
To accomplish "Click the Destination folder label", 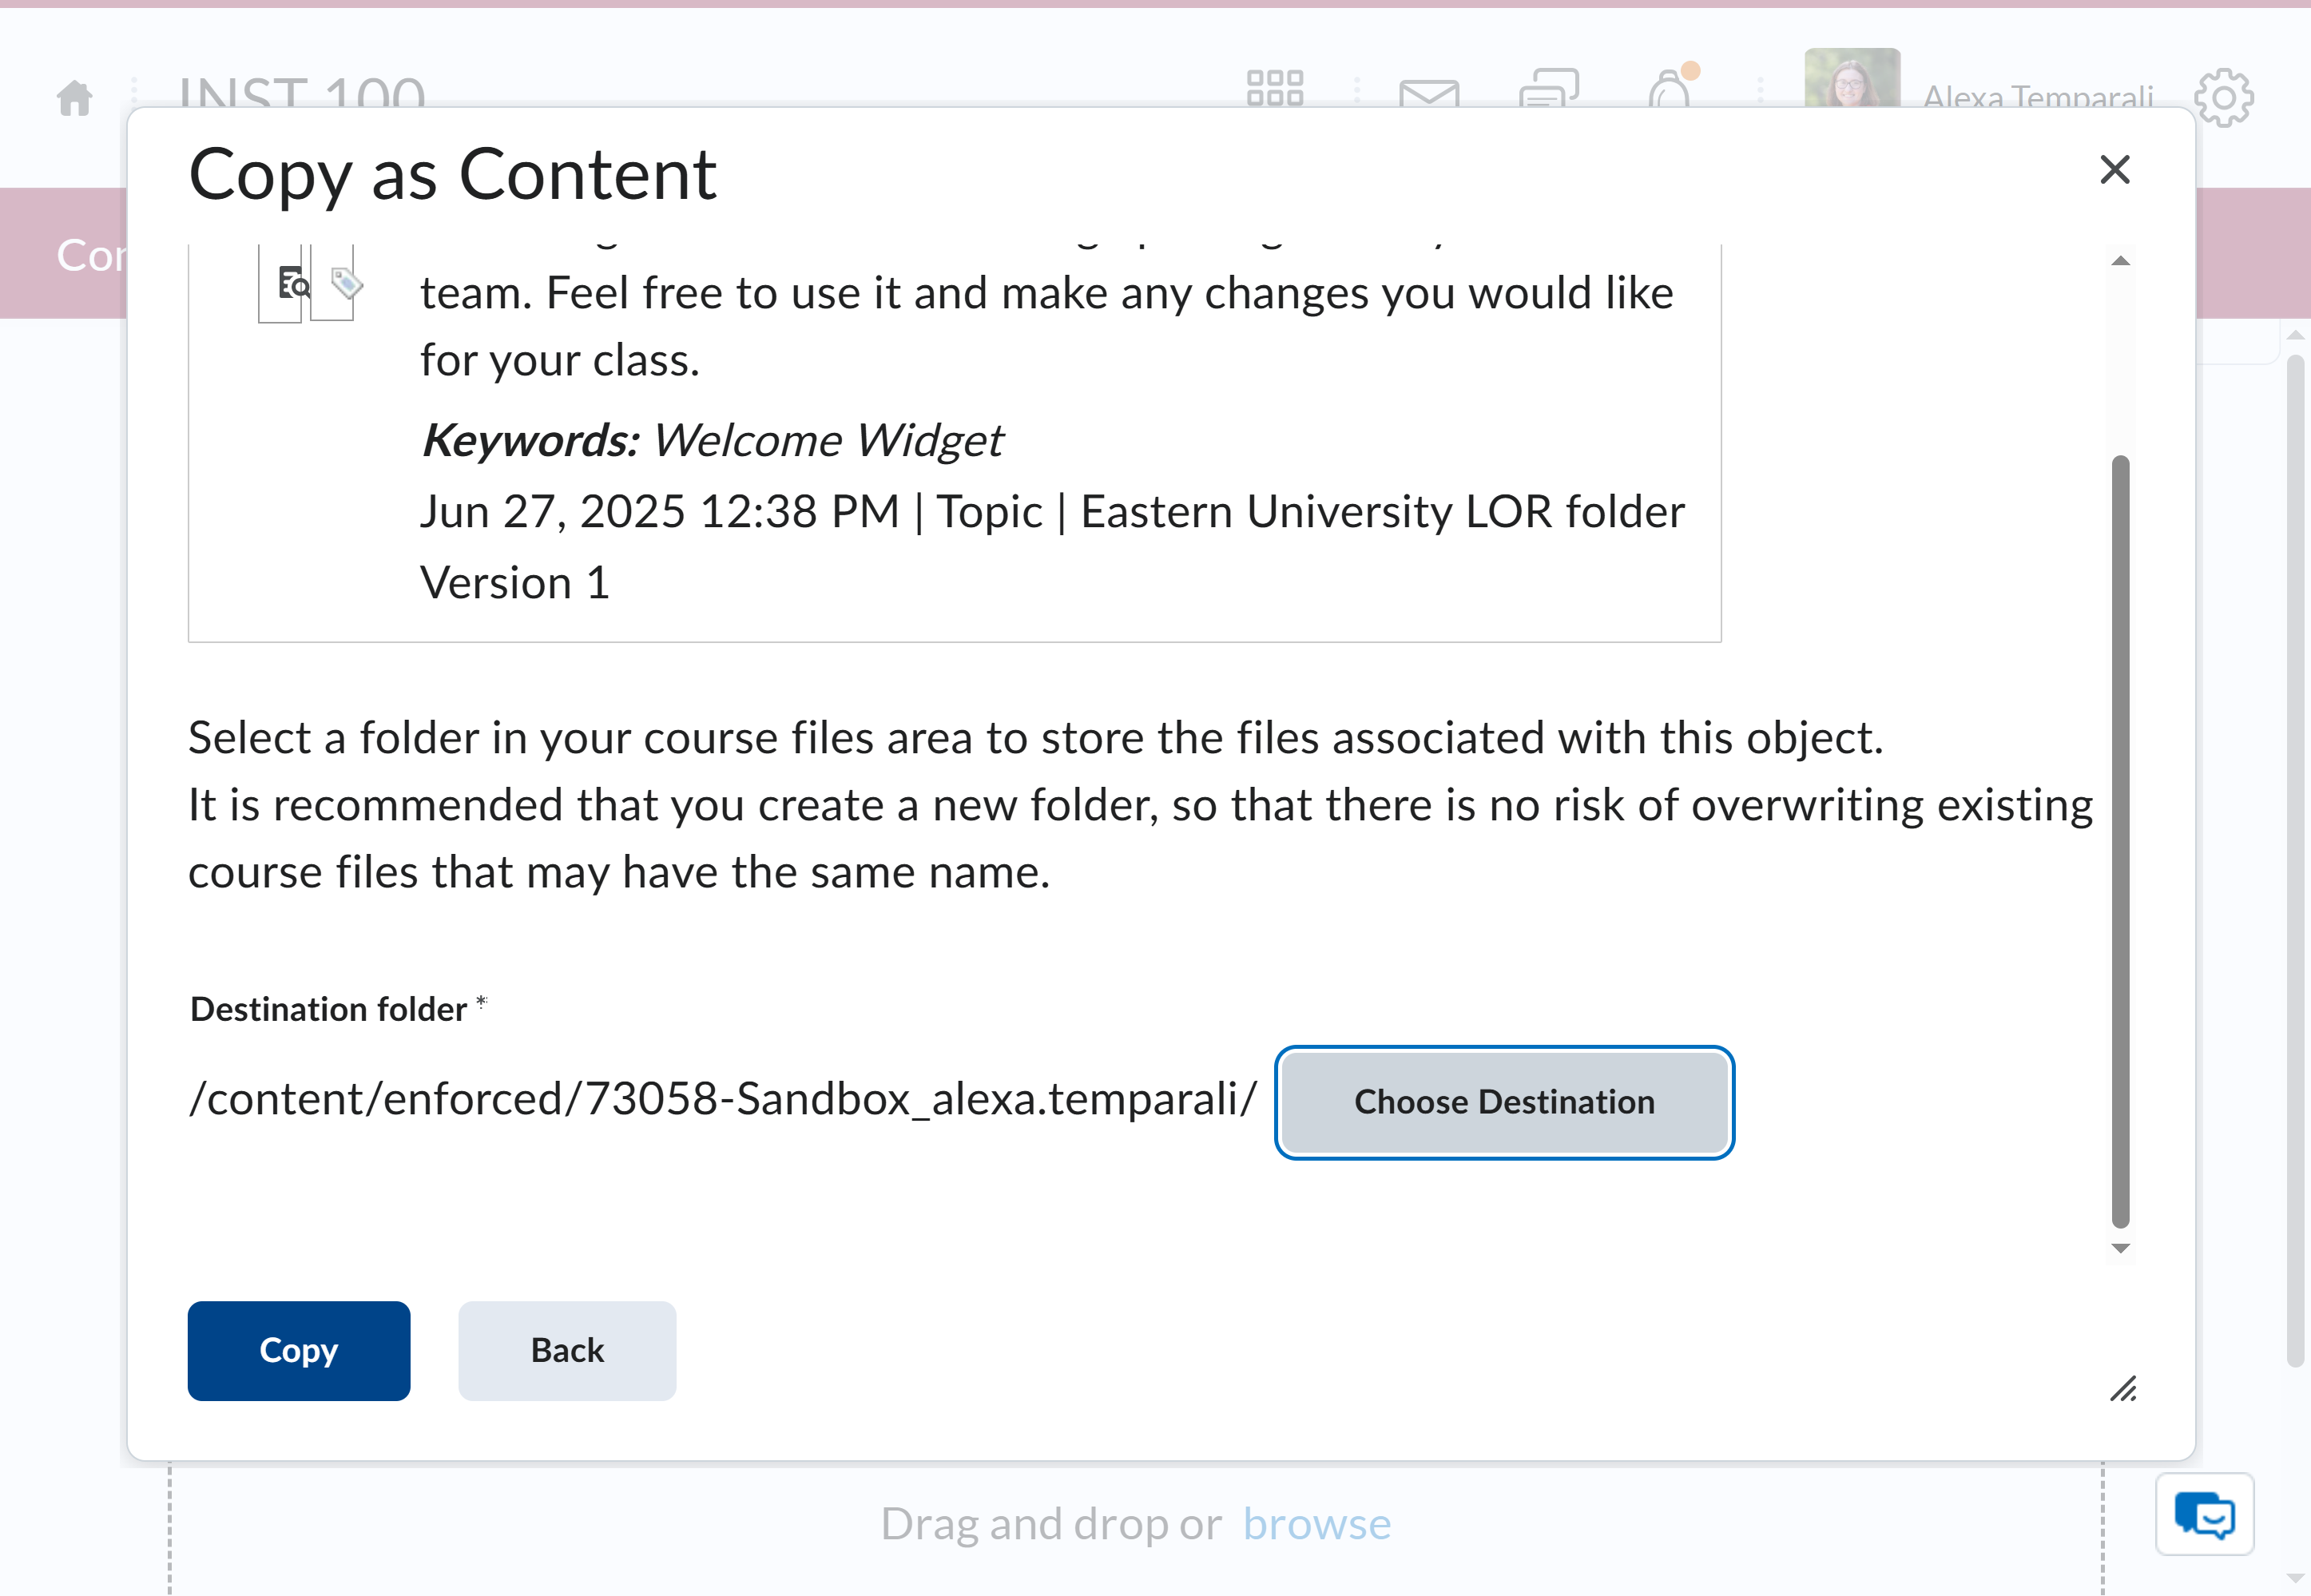I will click(x=329, y=1009).
